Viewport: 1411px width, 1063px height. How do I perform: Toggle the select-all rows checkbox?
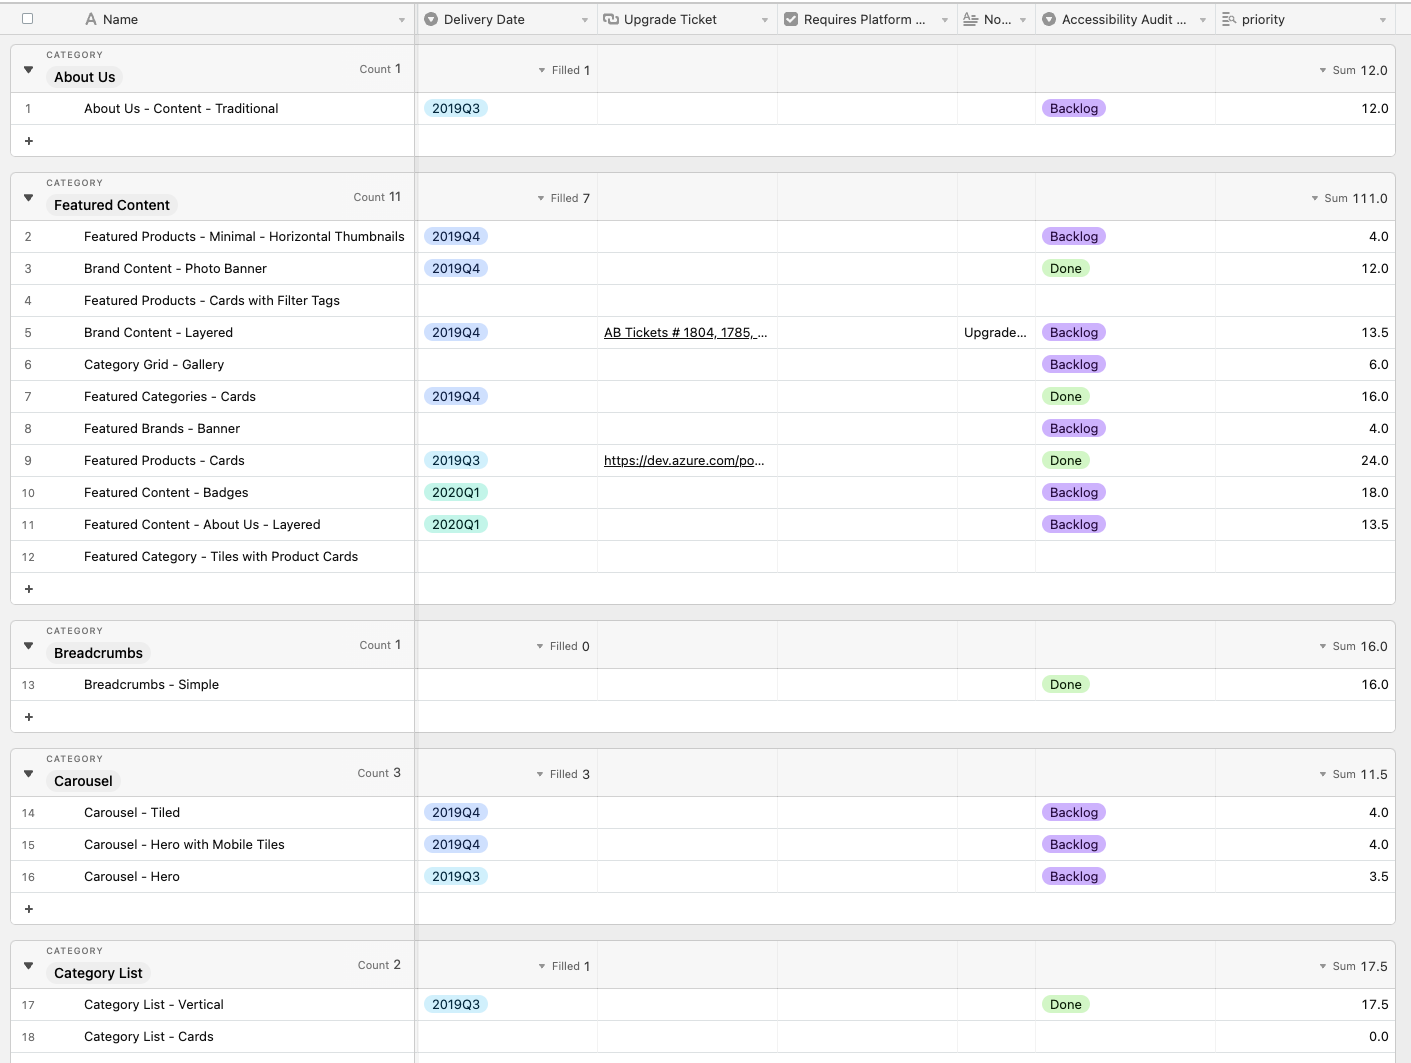27,19
